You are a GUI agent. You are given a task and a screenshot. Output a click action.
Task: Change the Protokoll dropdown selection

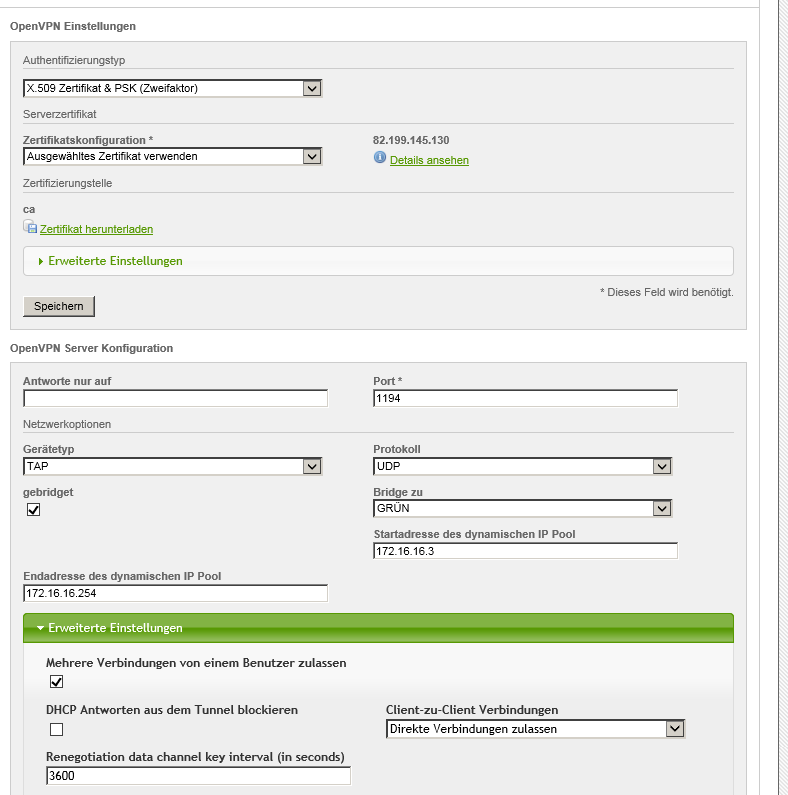522,466
